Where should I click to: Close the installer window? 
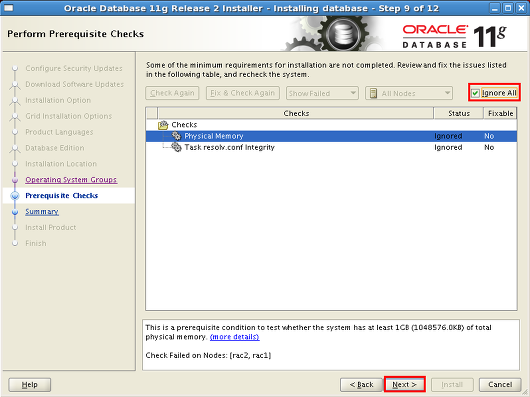click(521, 8)
